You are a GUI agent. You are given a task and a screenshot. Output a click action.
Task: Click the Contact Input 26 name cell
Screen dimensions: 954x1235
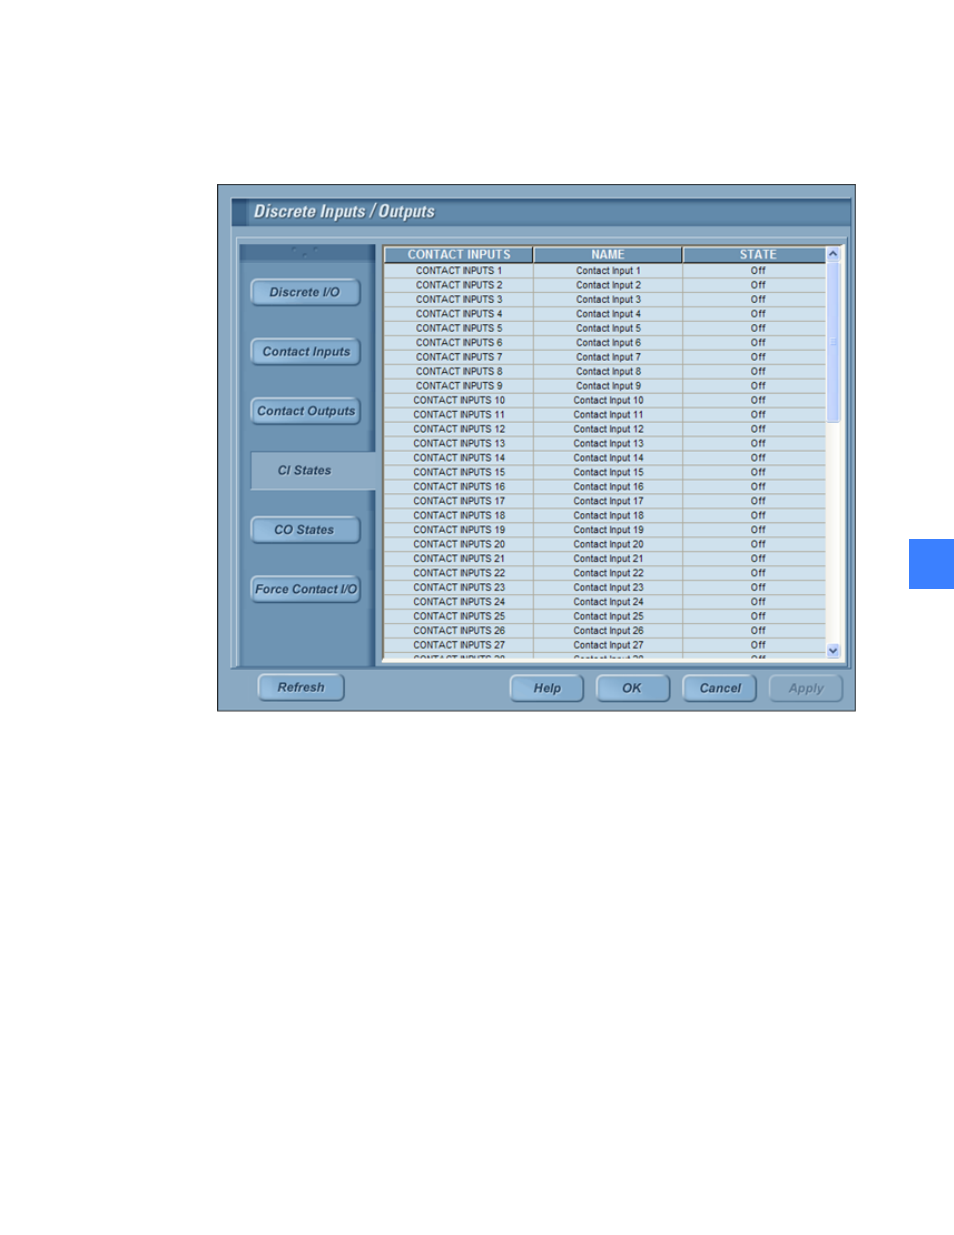pos(608,631)
